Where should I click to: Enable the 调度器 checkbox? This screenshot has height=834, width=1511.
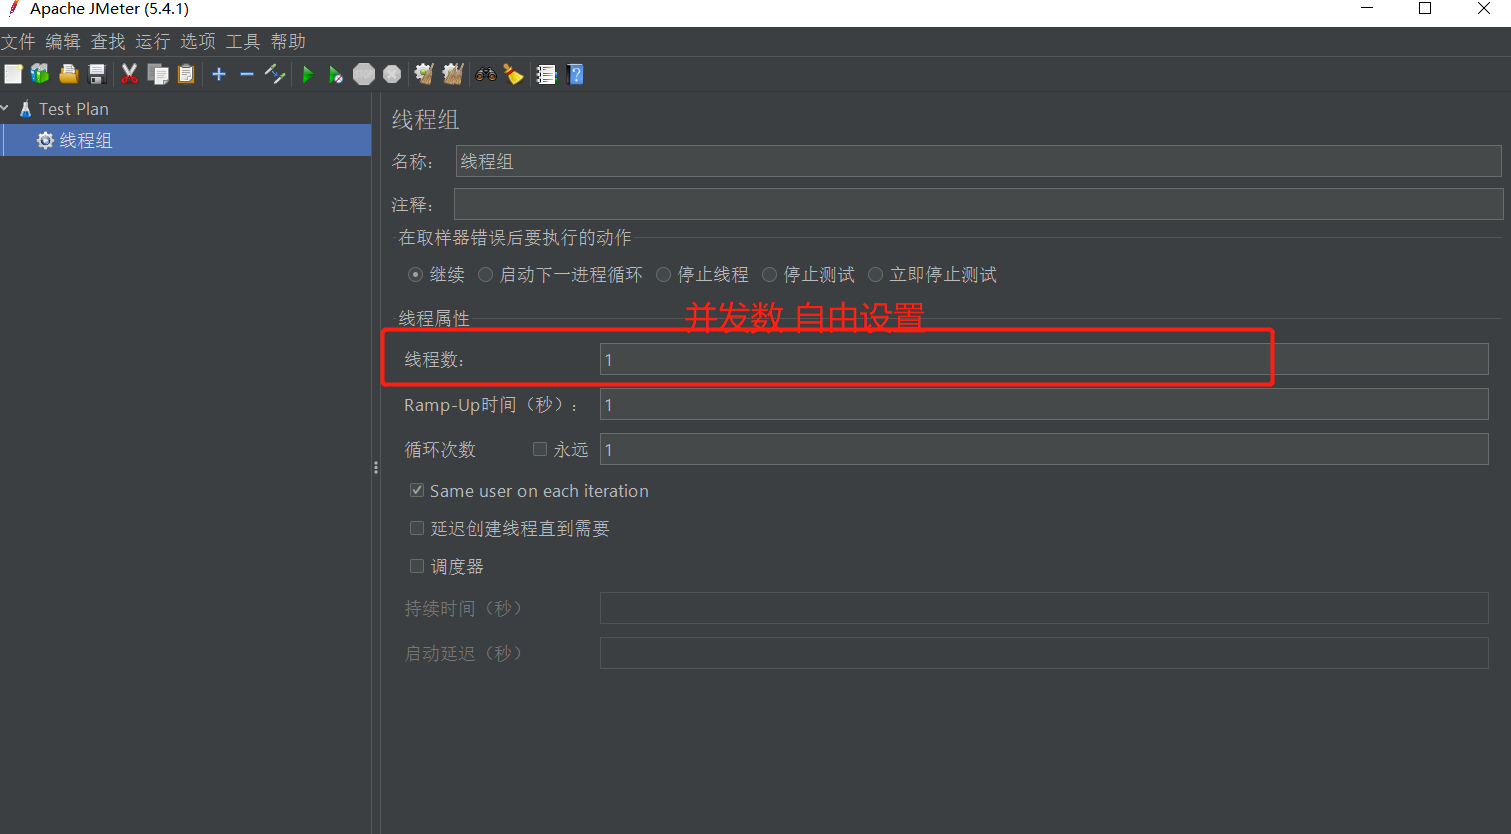417,566
